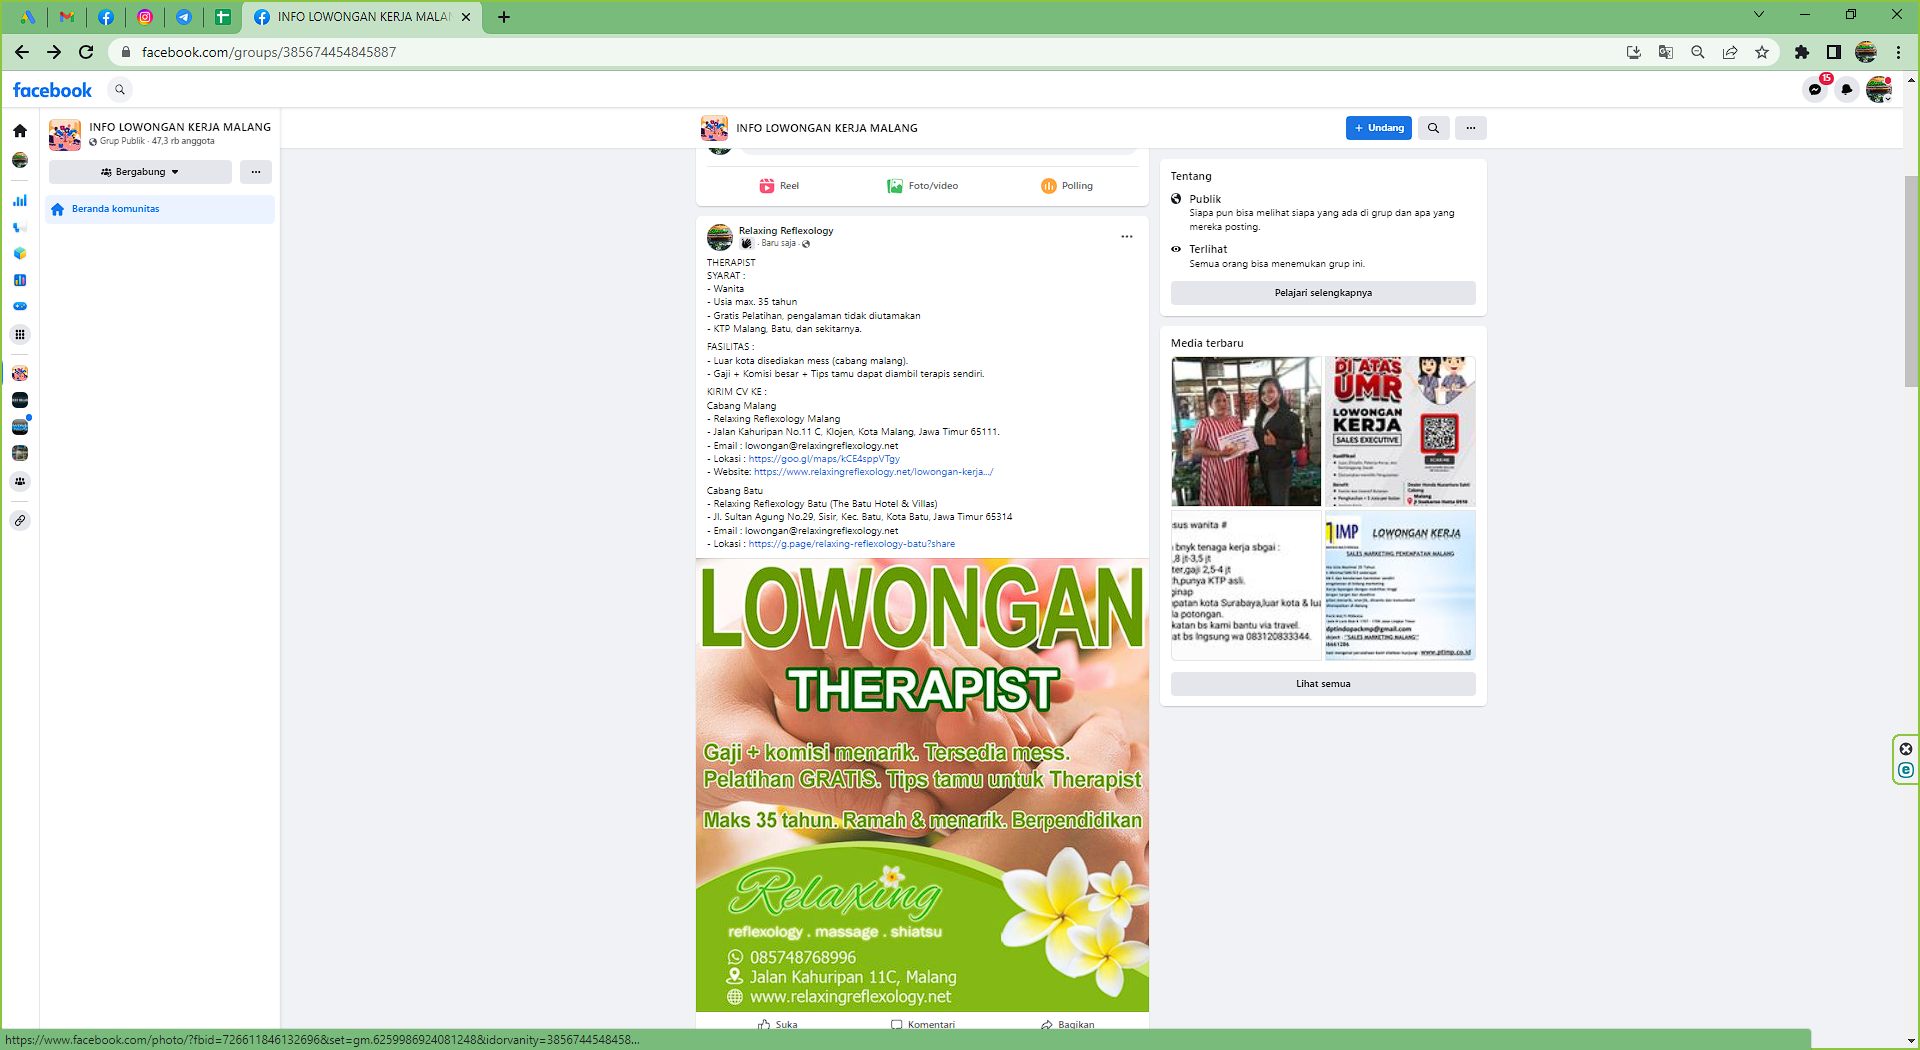
Task: Open the link-chain shortcut at the sidebar bottom
Action: (20, 520)
